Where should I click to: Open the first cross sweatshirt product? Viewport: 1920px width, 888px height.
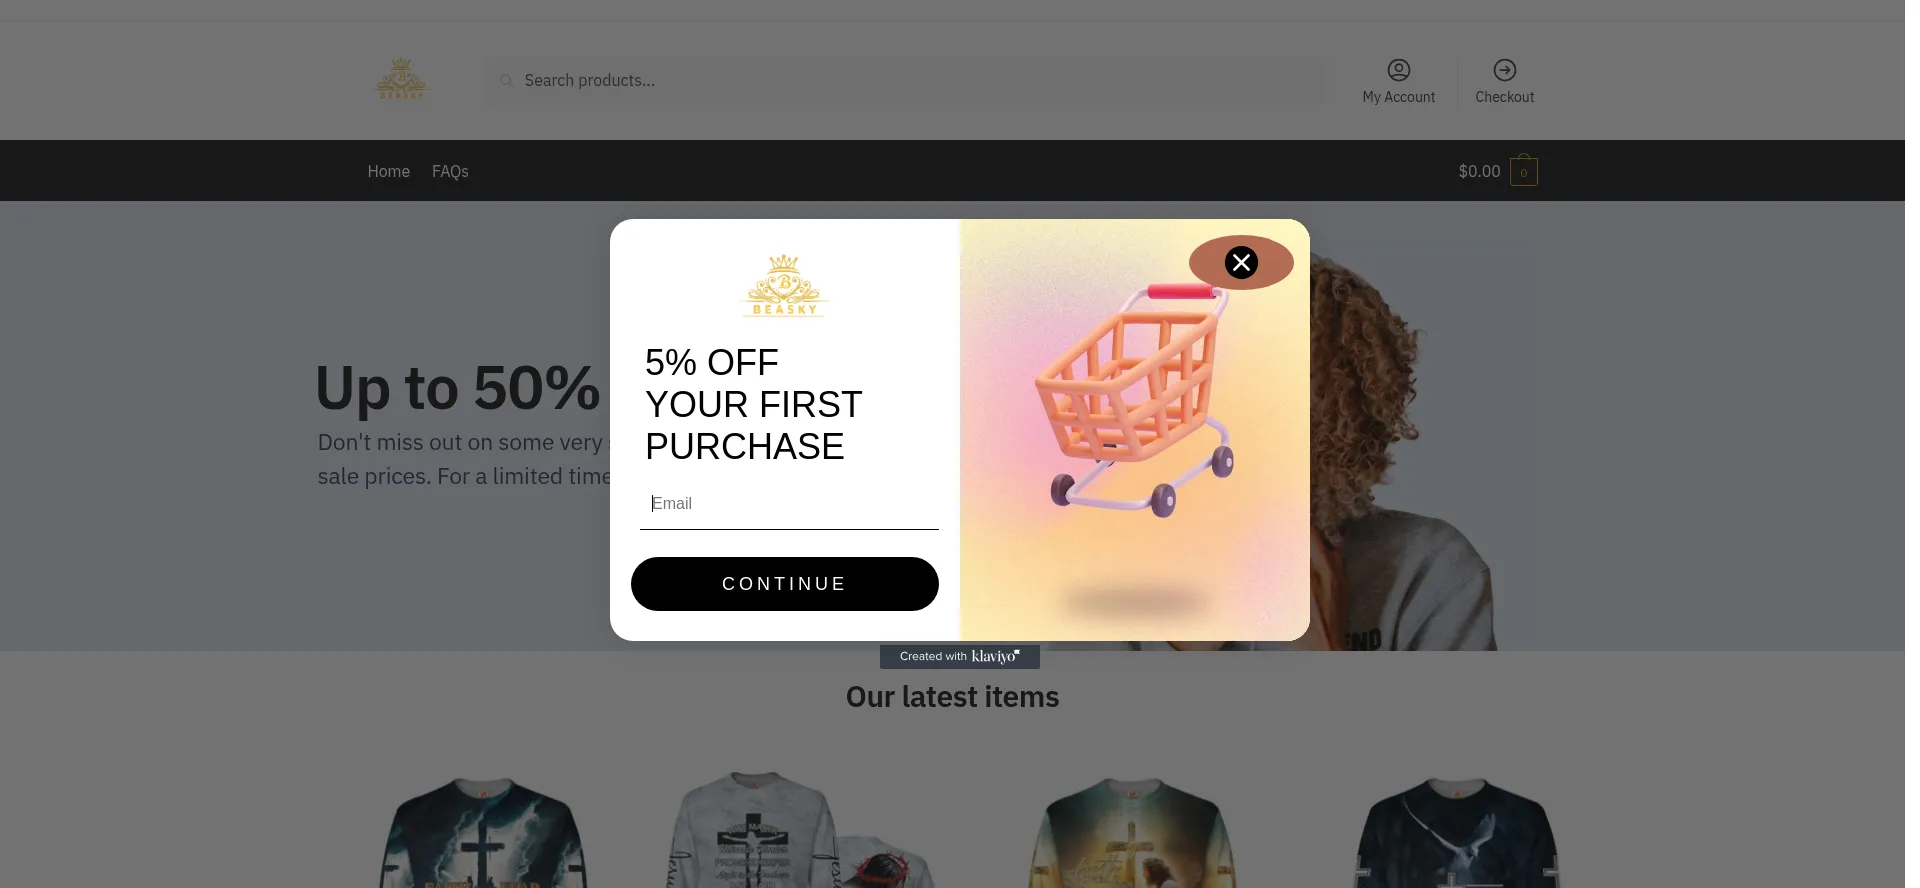pyautogui.click(x=483, y=832)
